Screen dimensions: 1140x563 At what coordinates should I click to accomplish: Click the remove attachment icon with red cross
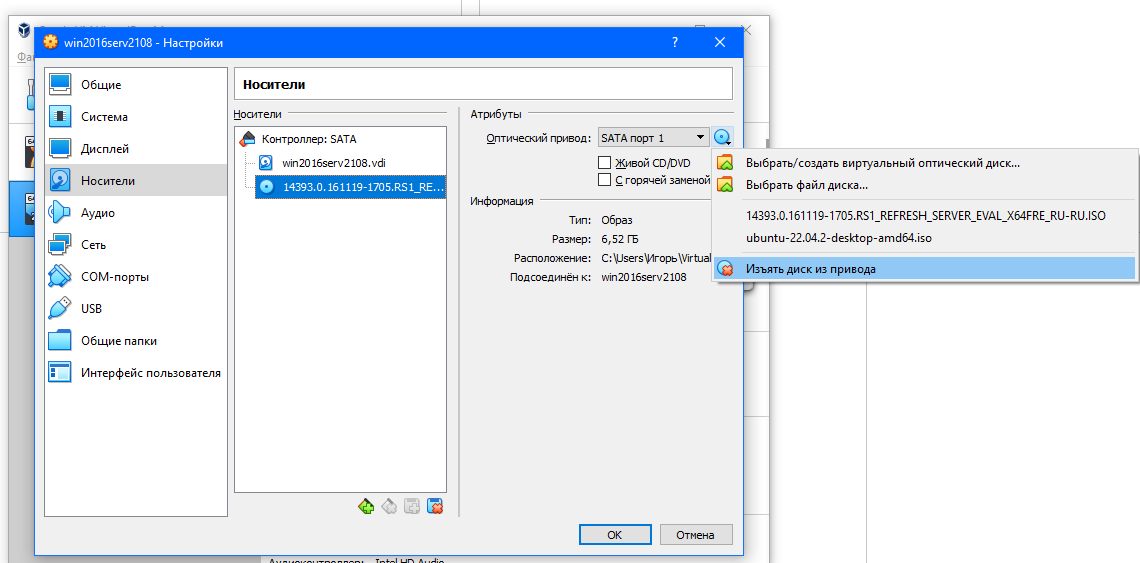(x=435, y=506)
